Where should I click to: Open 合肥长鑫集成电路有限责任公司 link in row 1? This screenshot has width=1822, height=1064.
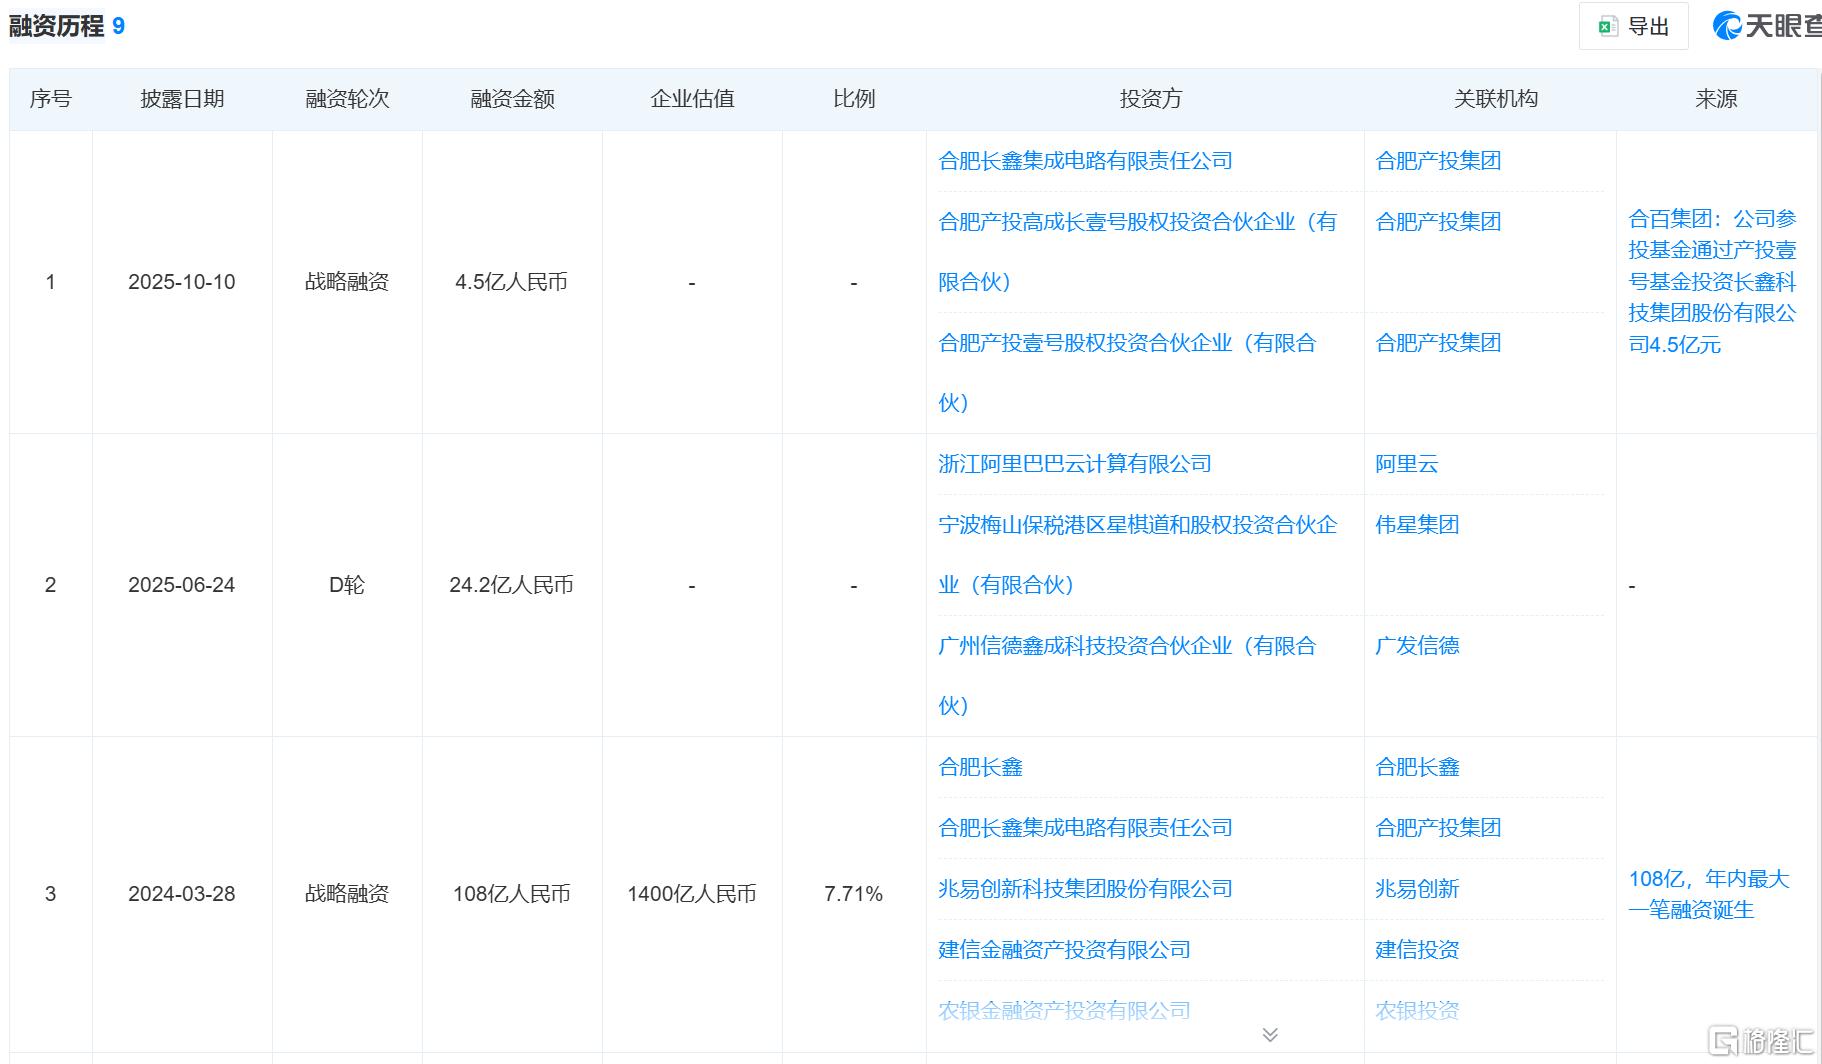[1085, 161]
